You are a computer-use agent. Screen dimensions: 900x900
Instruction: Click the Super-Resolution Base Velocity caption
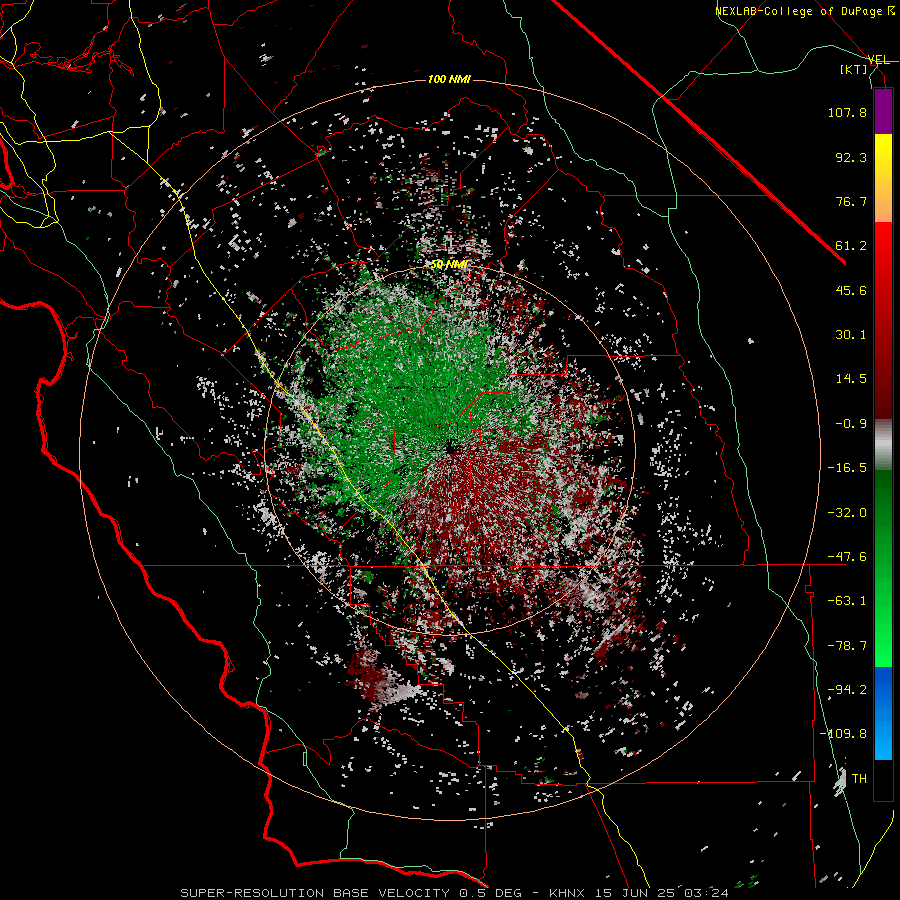[x=454, y=893]
